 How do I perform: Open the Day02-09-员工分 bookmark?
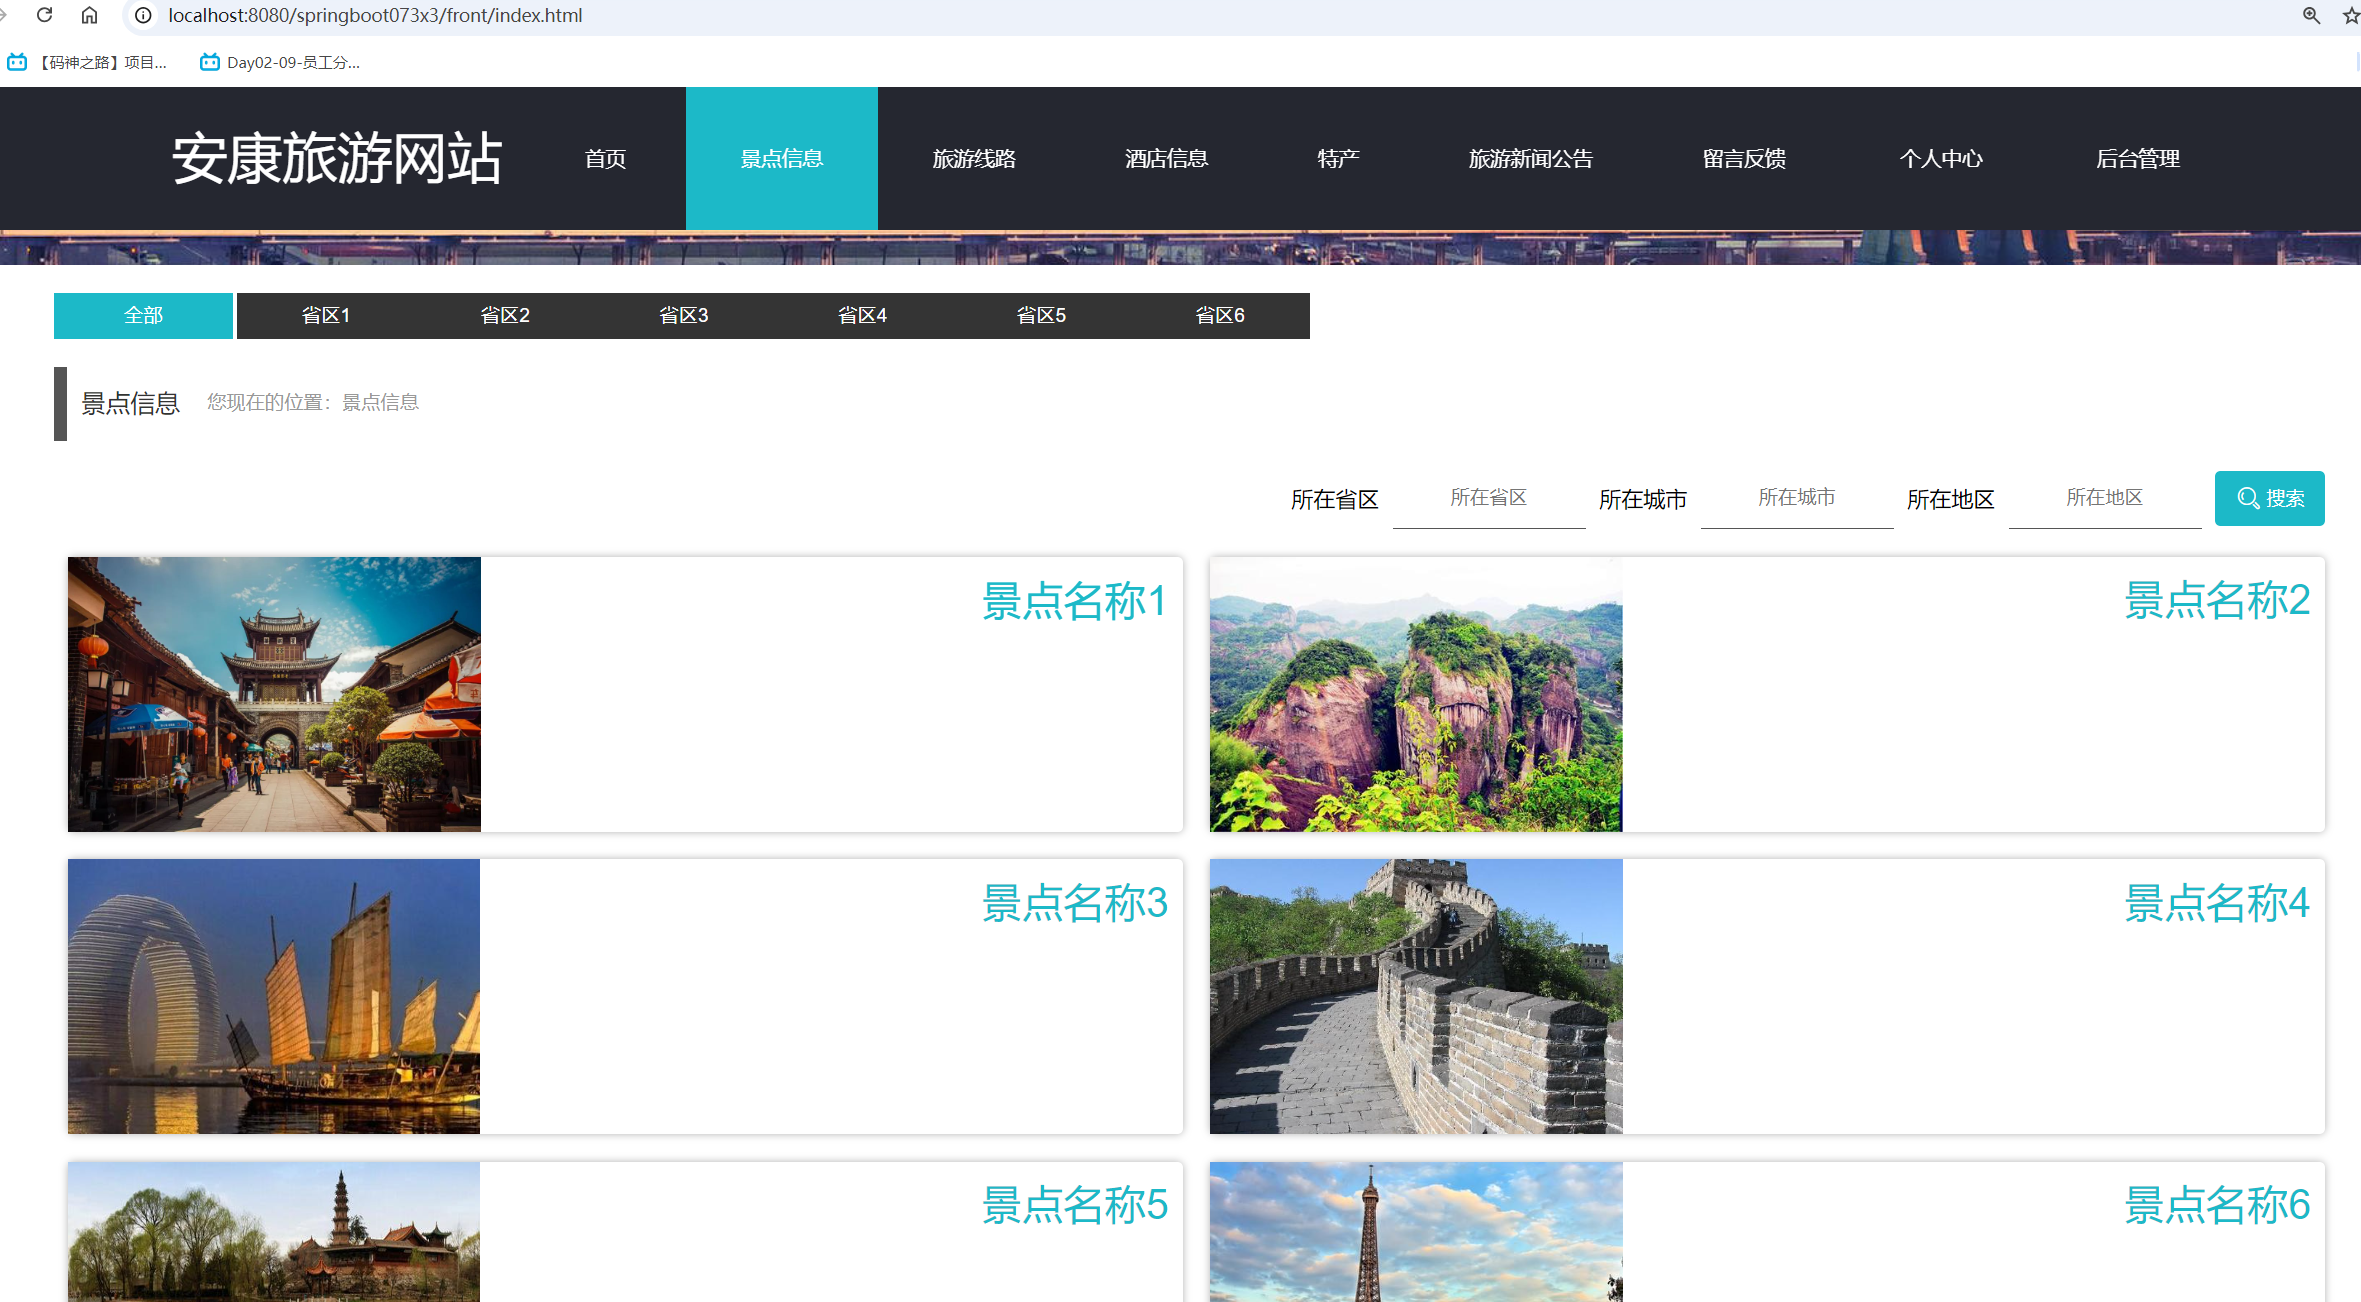click(280, 62)
